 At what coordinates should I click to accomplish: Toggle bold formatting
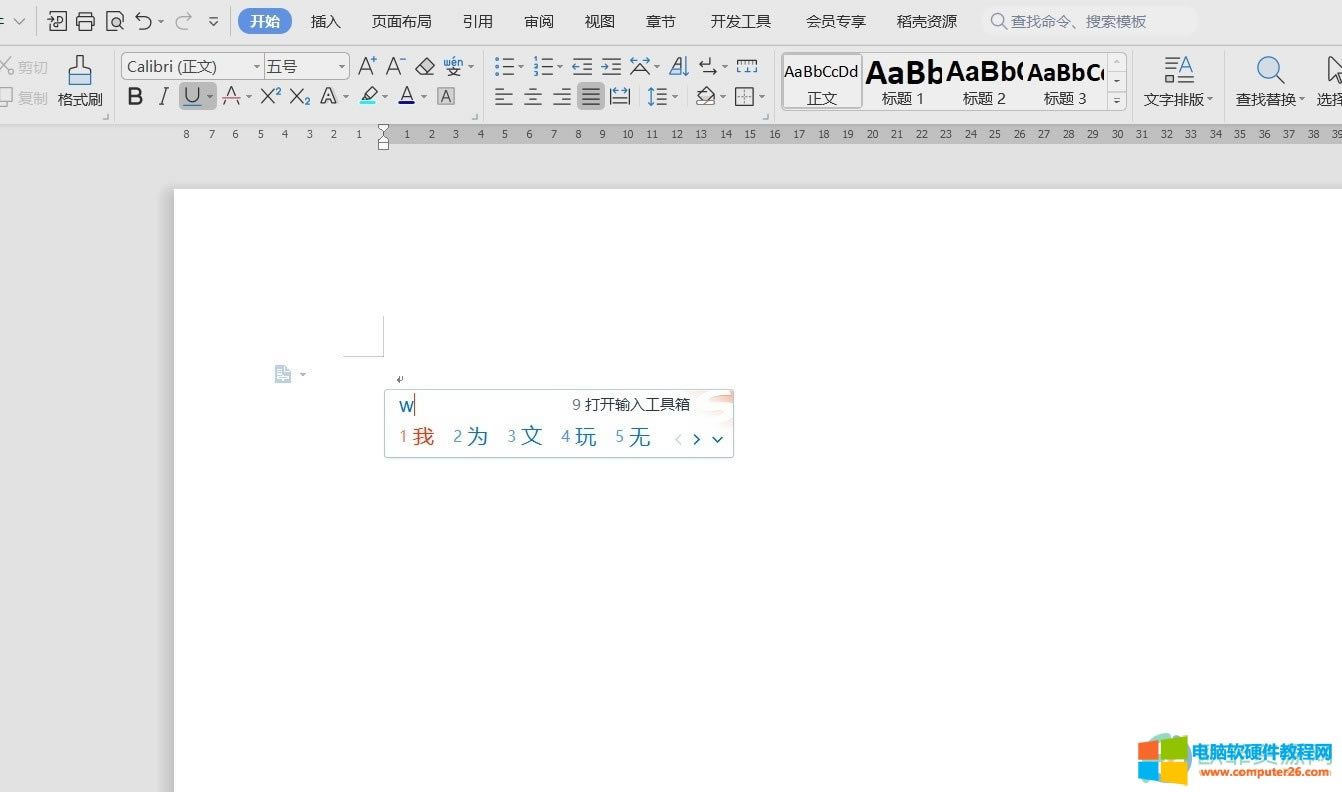tap(136, 97)
